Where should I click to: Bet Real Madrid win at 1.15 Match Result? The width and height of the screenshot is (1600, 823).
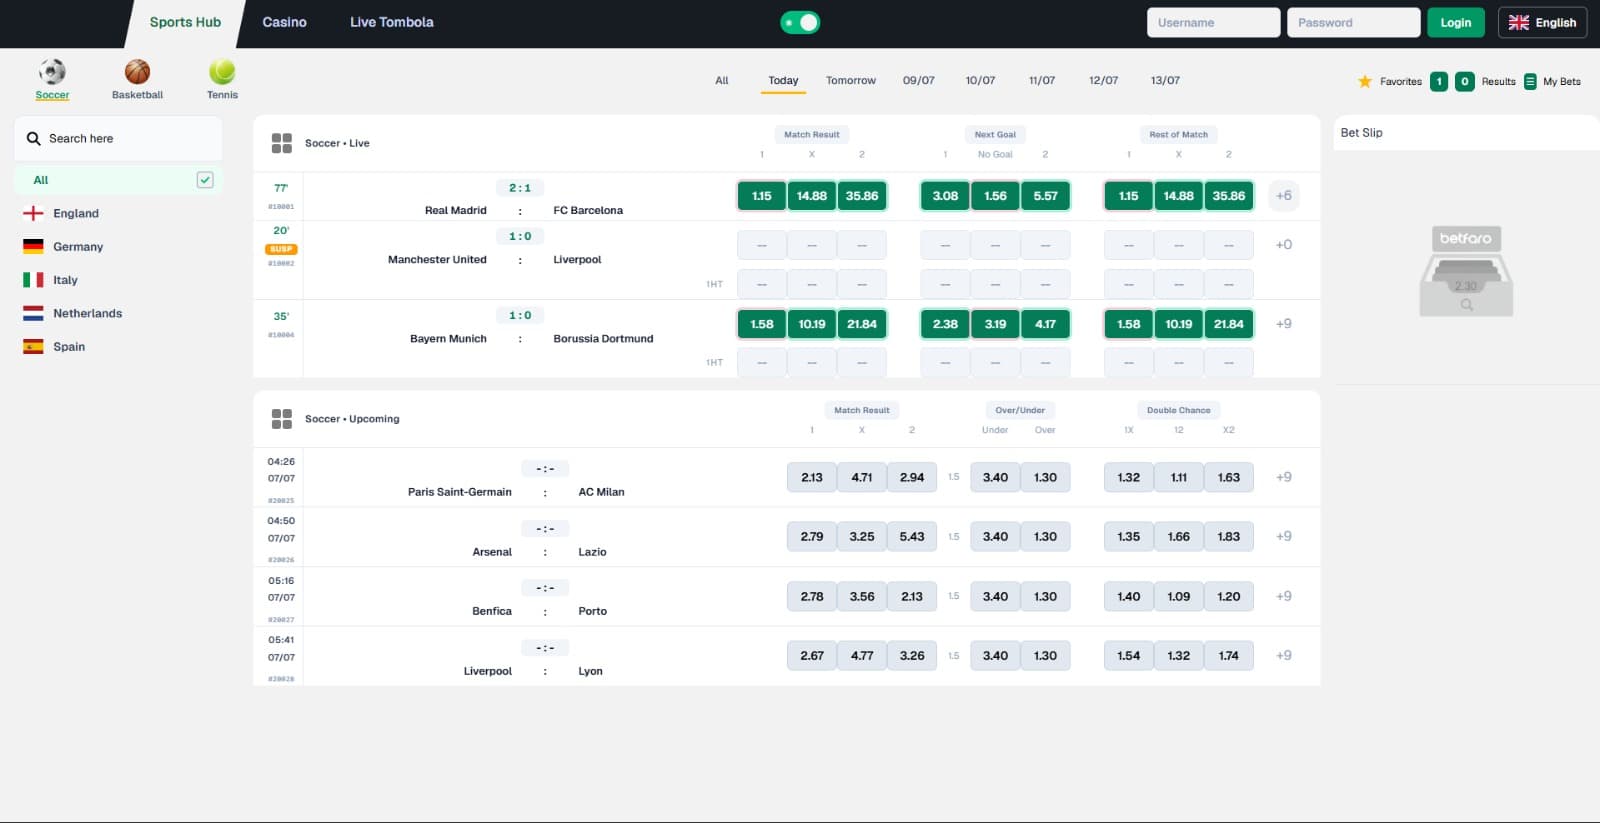pos(762,196)
